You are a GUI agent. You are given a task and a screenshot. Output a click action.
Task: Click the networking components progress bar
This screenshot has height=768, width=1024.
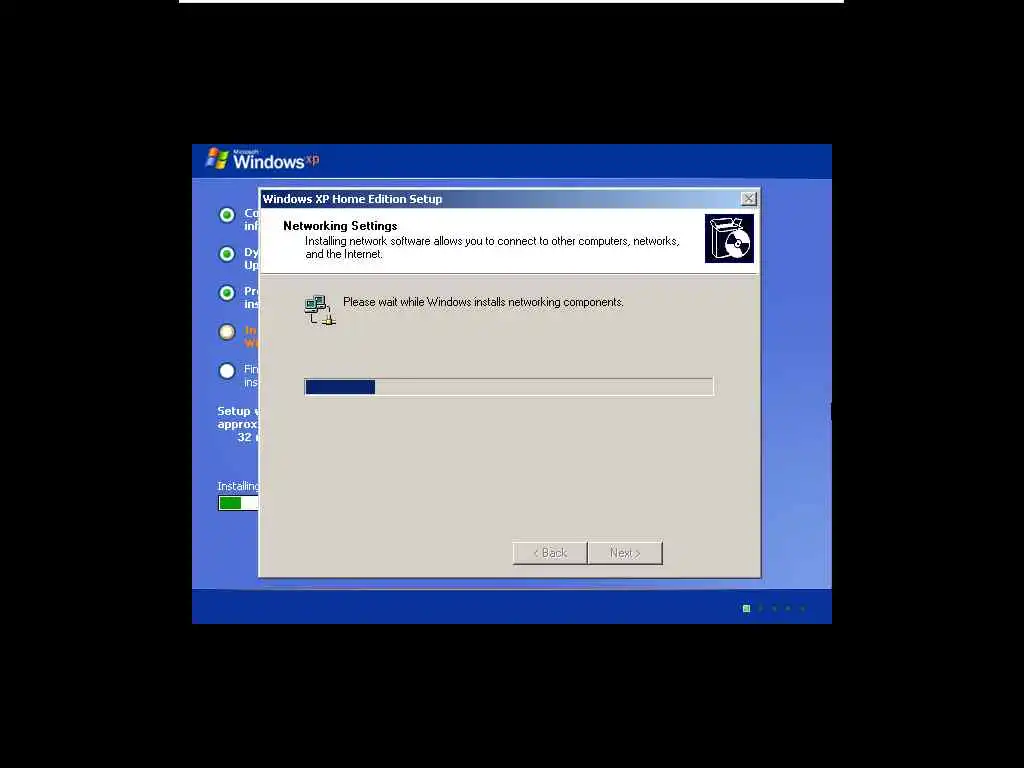(x=509, y=387)
